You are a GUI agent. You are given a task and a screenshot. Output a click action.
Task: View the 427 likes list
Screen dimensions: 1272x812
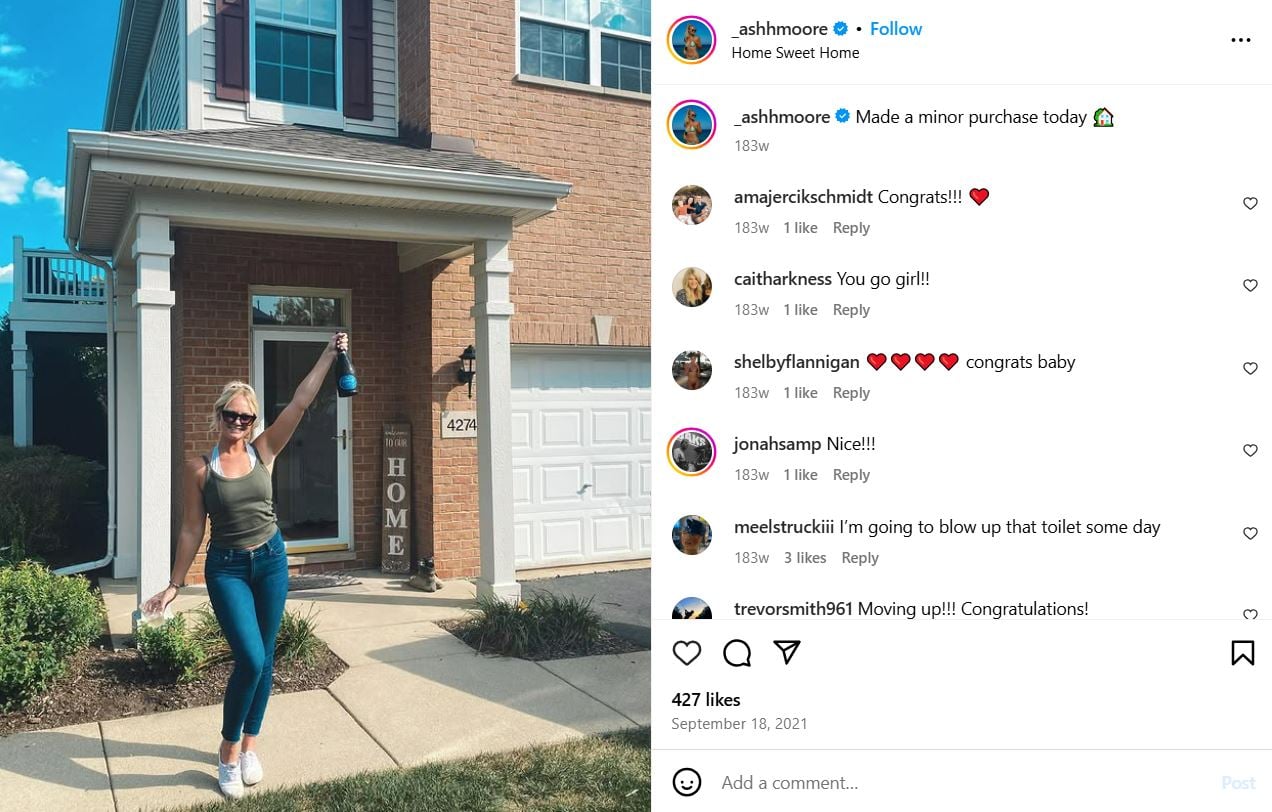click(x=706, y=700)
